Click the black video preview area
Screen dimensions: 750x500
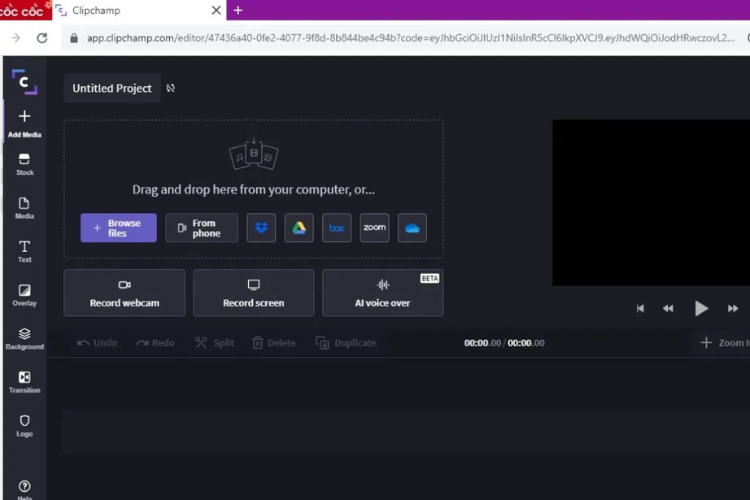[651, 203]
